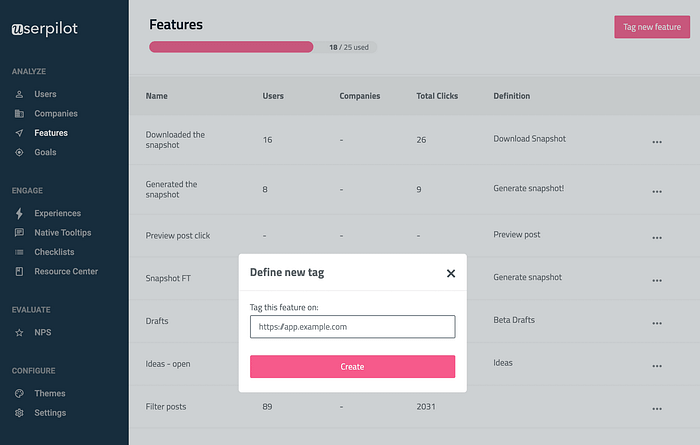Open options menu for Downloaded the snapshot
This screenshot has width=700, height=445.
pyautogui.click(x=657, y=142)
